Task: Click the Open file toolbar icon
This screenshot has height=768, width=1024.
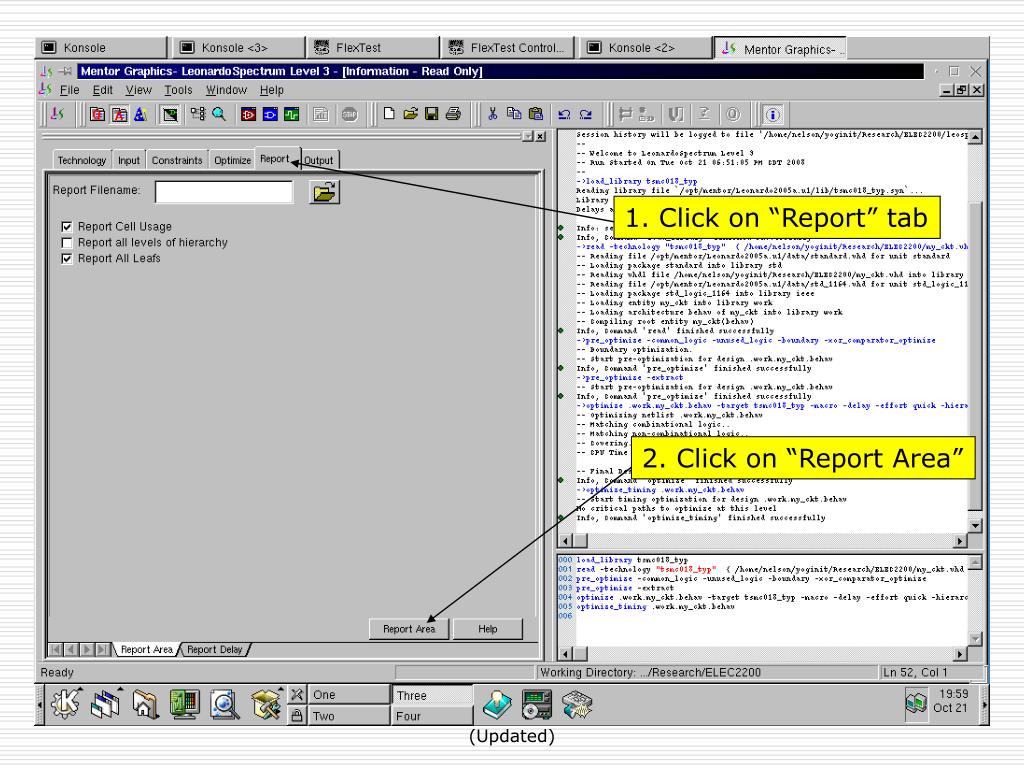Action: 410,114
